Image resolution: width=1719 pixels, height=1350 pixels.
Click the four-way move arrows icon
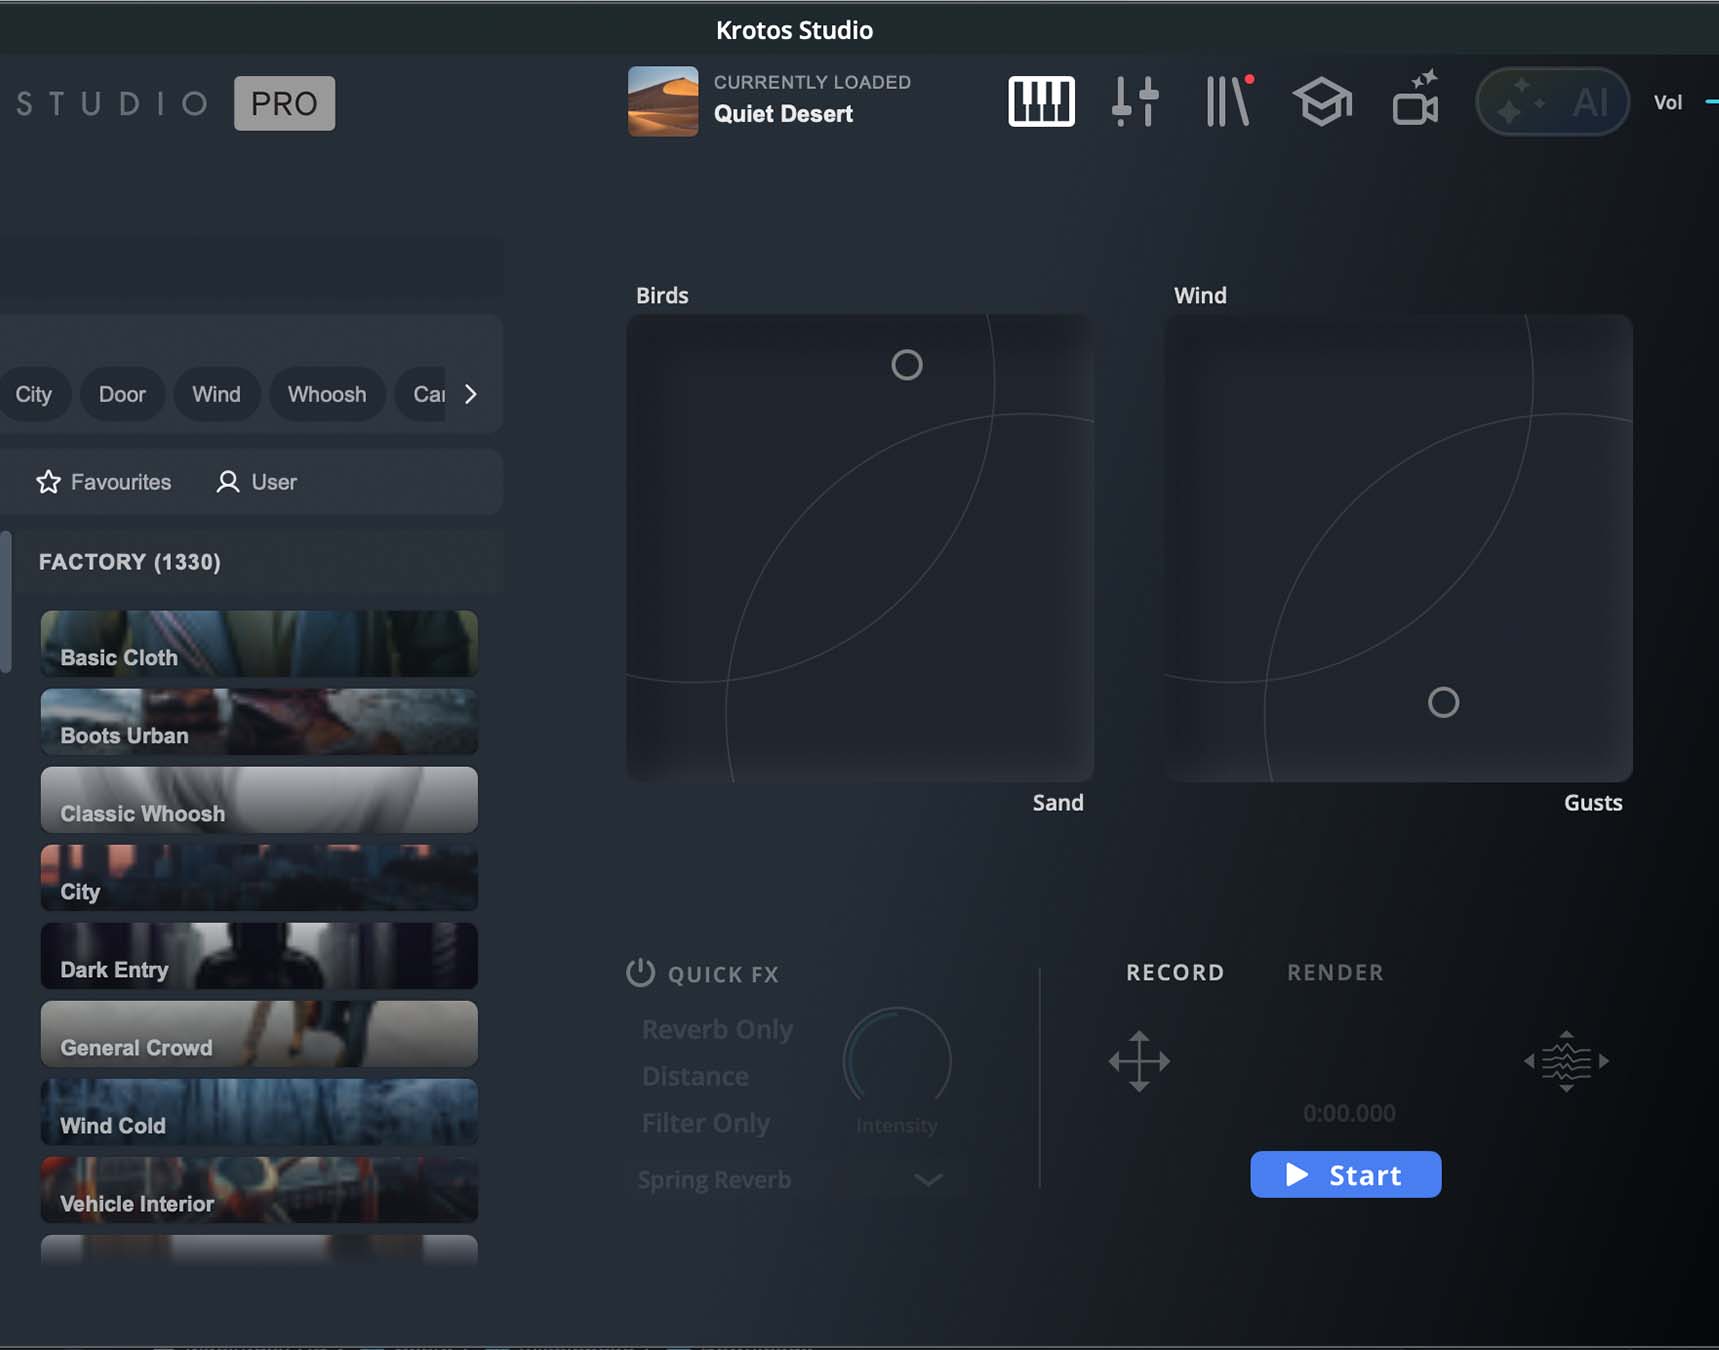point(1139,1061)
